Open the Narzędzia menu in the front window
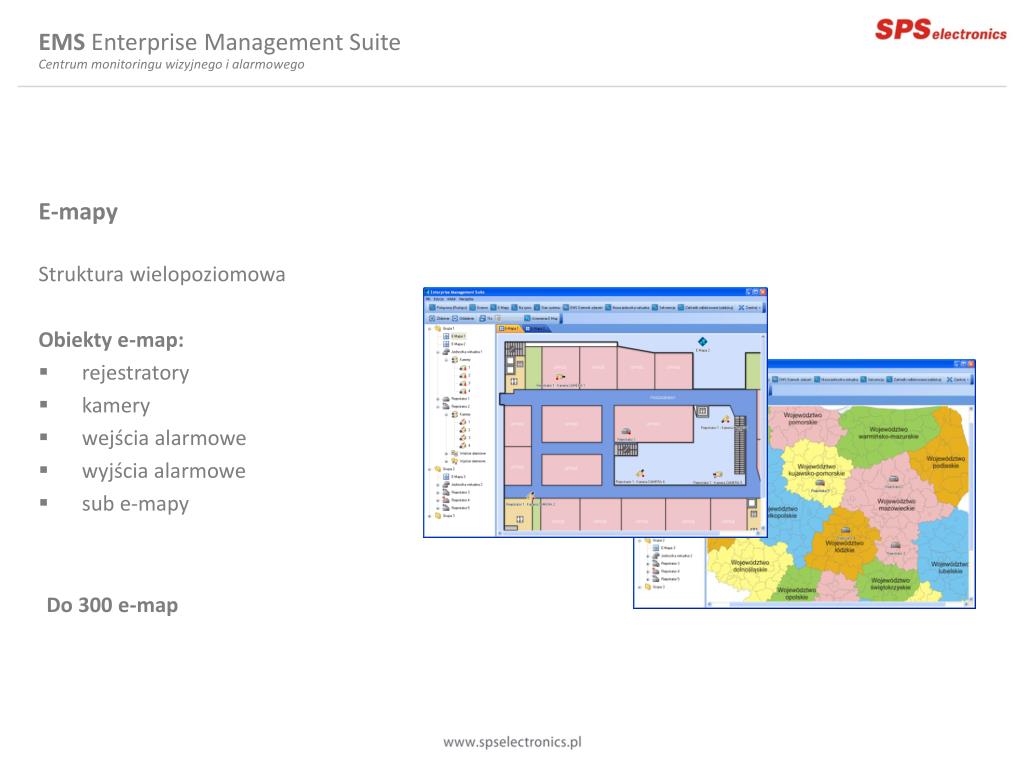The height and width of the screenshot is (768, 1024). click(x=466, y=299)
